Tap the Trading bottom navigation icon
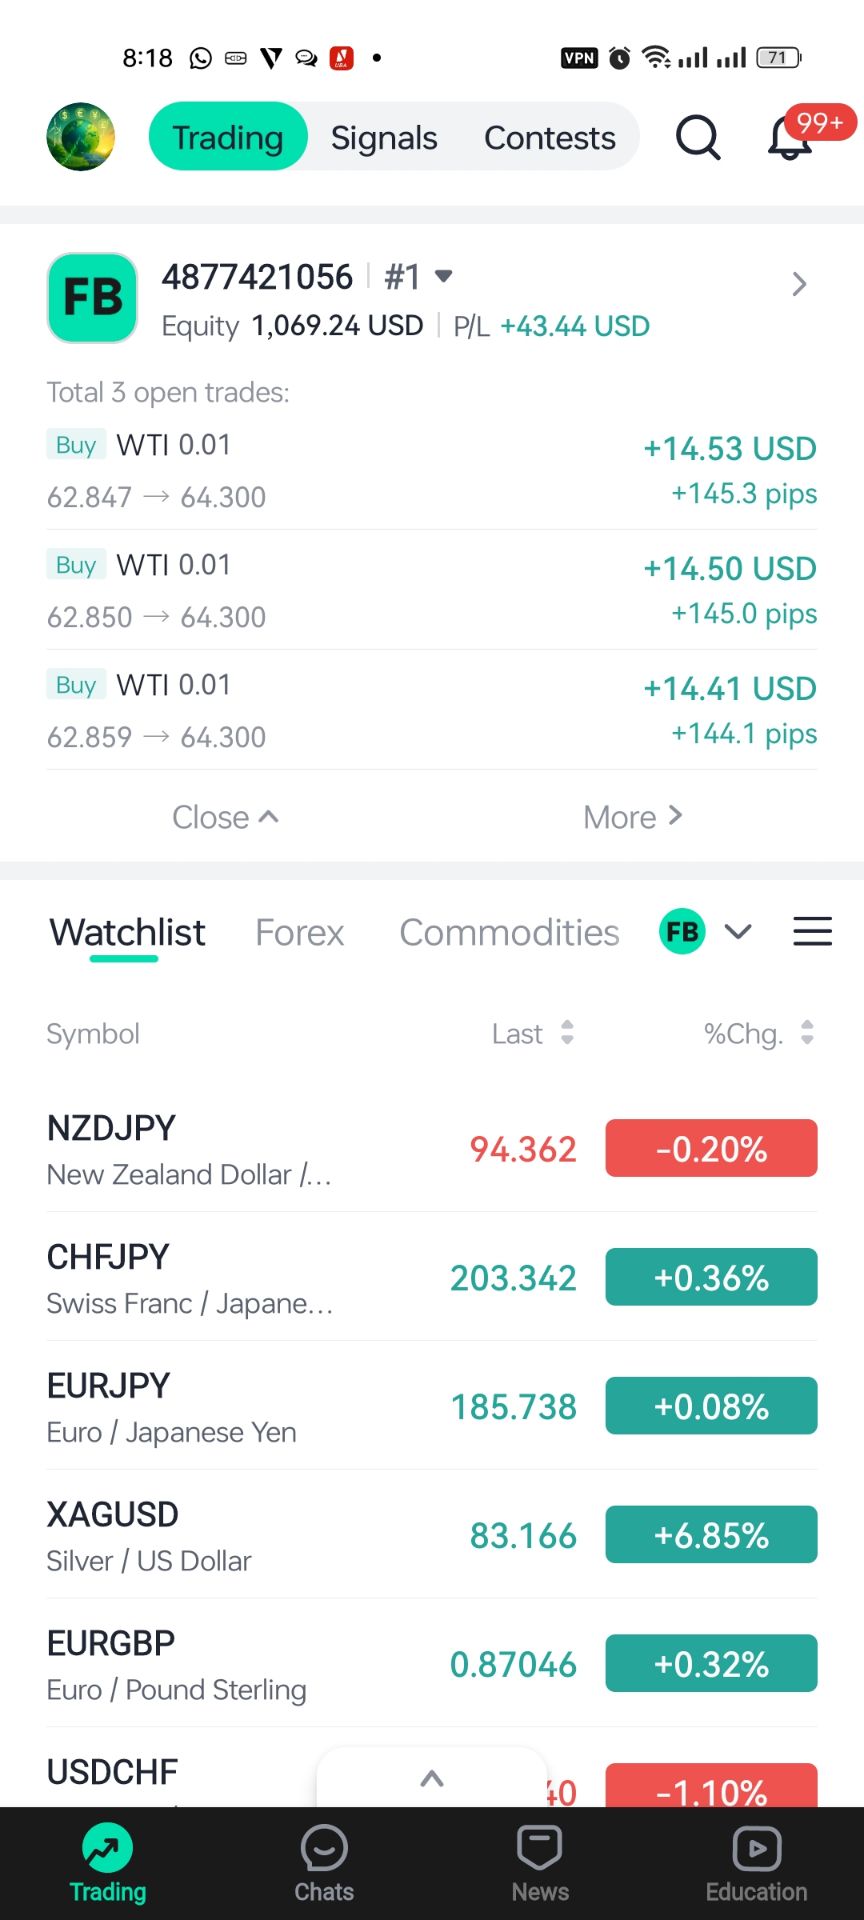 tap(108, 1864)
